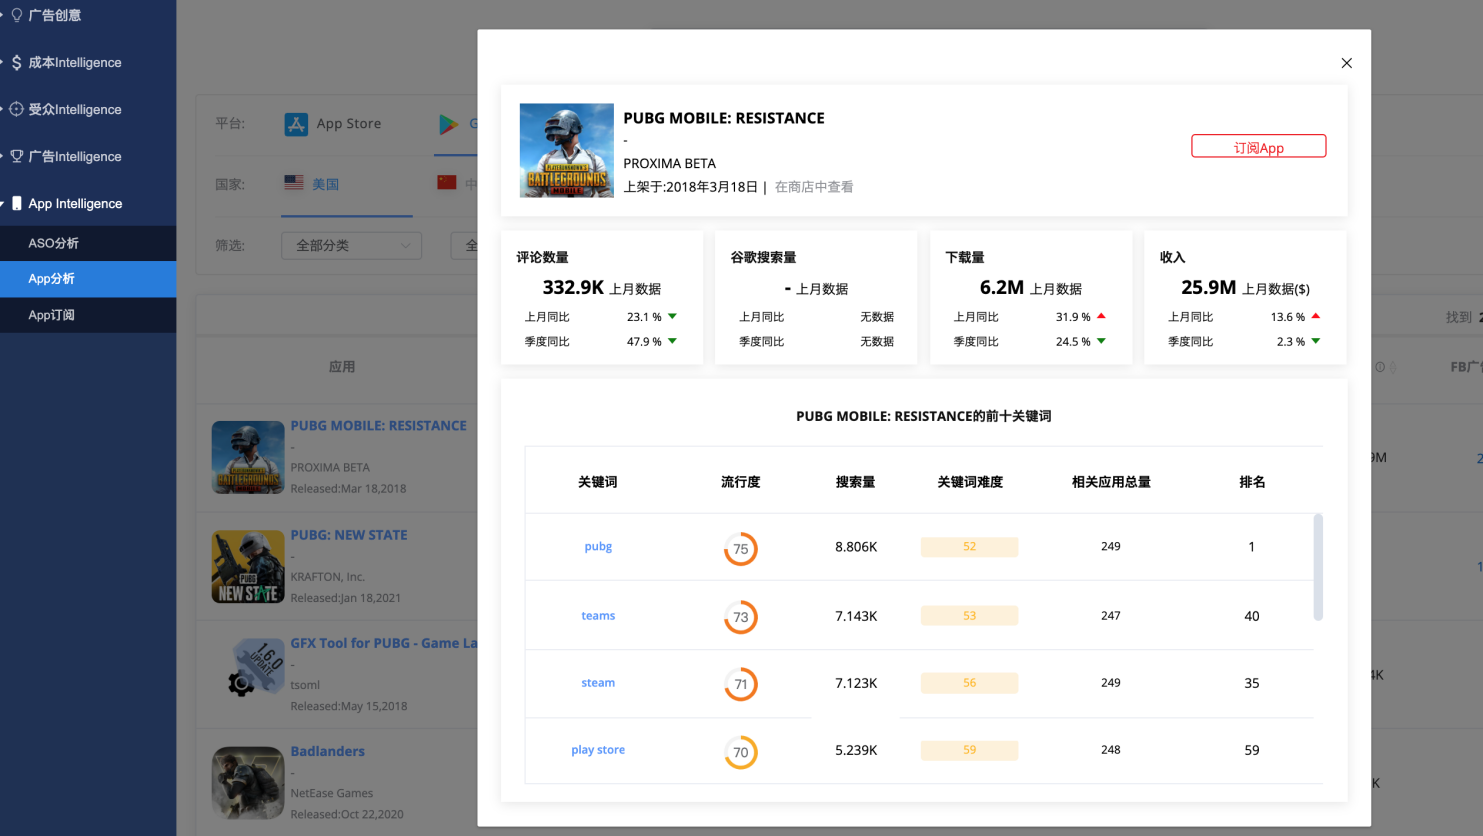The height and width of the screenshot is (836, 1483).
Task: Click difficulty bar with value 59
Action: [969, 749]
